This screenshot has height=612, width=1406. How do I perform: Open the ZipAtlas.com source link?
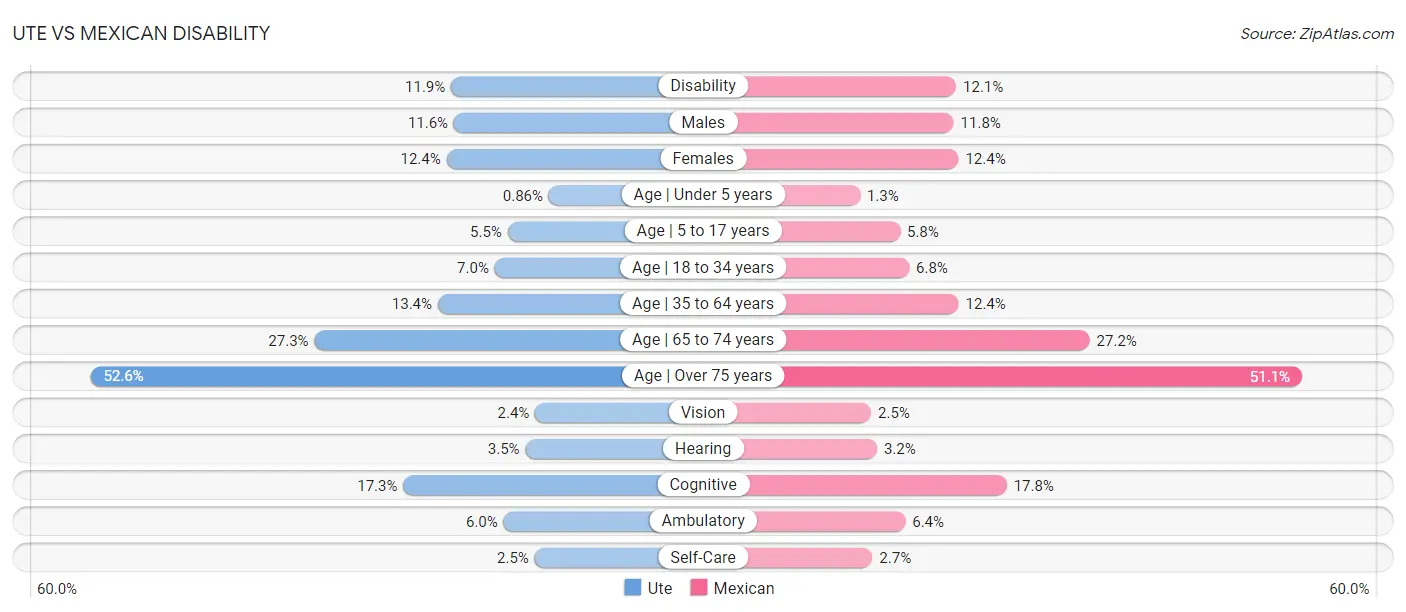click(x=1317, y=33)
